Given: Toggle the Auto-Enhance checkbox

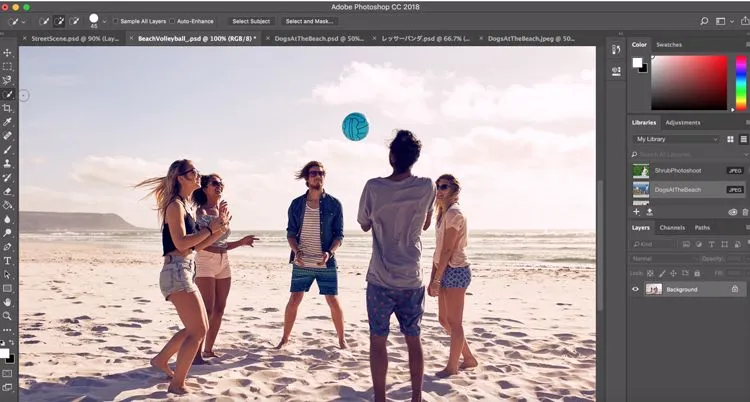Looking at the screenshot, I should point(172,21).
